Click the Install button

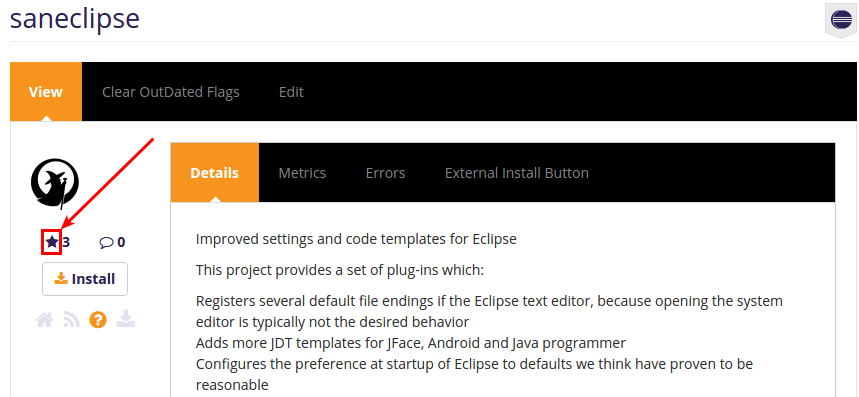[85, 279]
